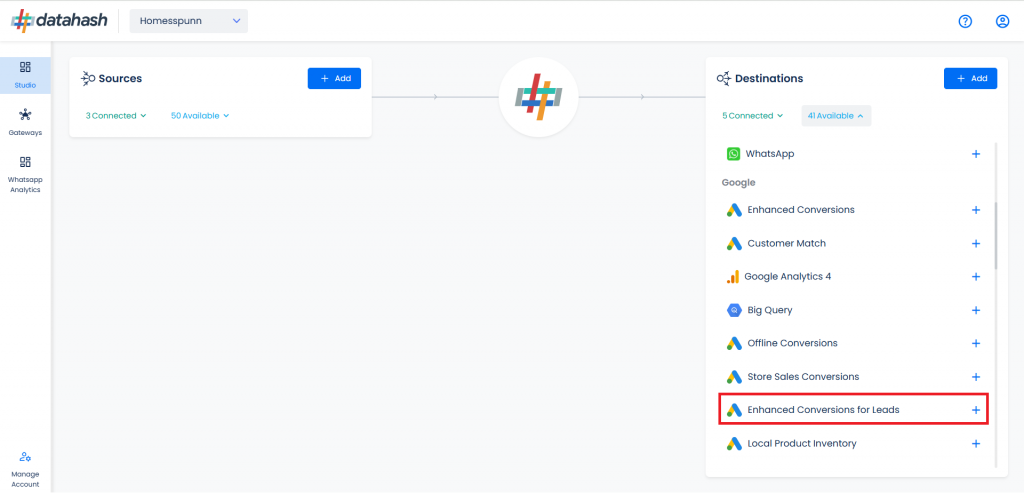Open the help question mark icon
Viewport: 1024px width, 493px height.
965,22
